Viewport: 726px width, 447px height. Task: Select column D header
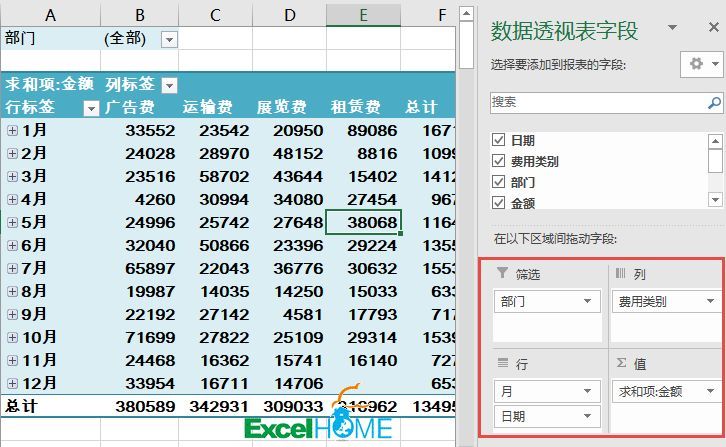[x=289, y=15]
